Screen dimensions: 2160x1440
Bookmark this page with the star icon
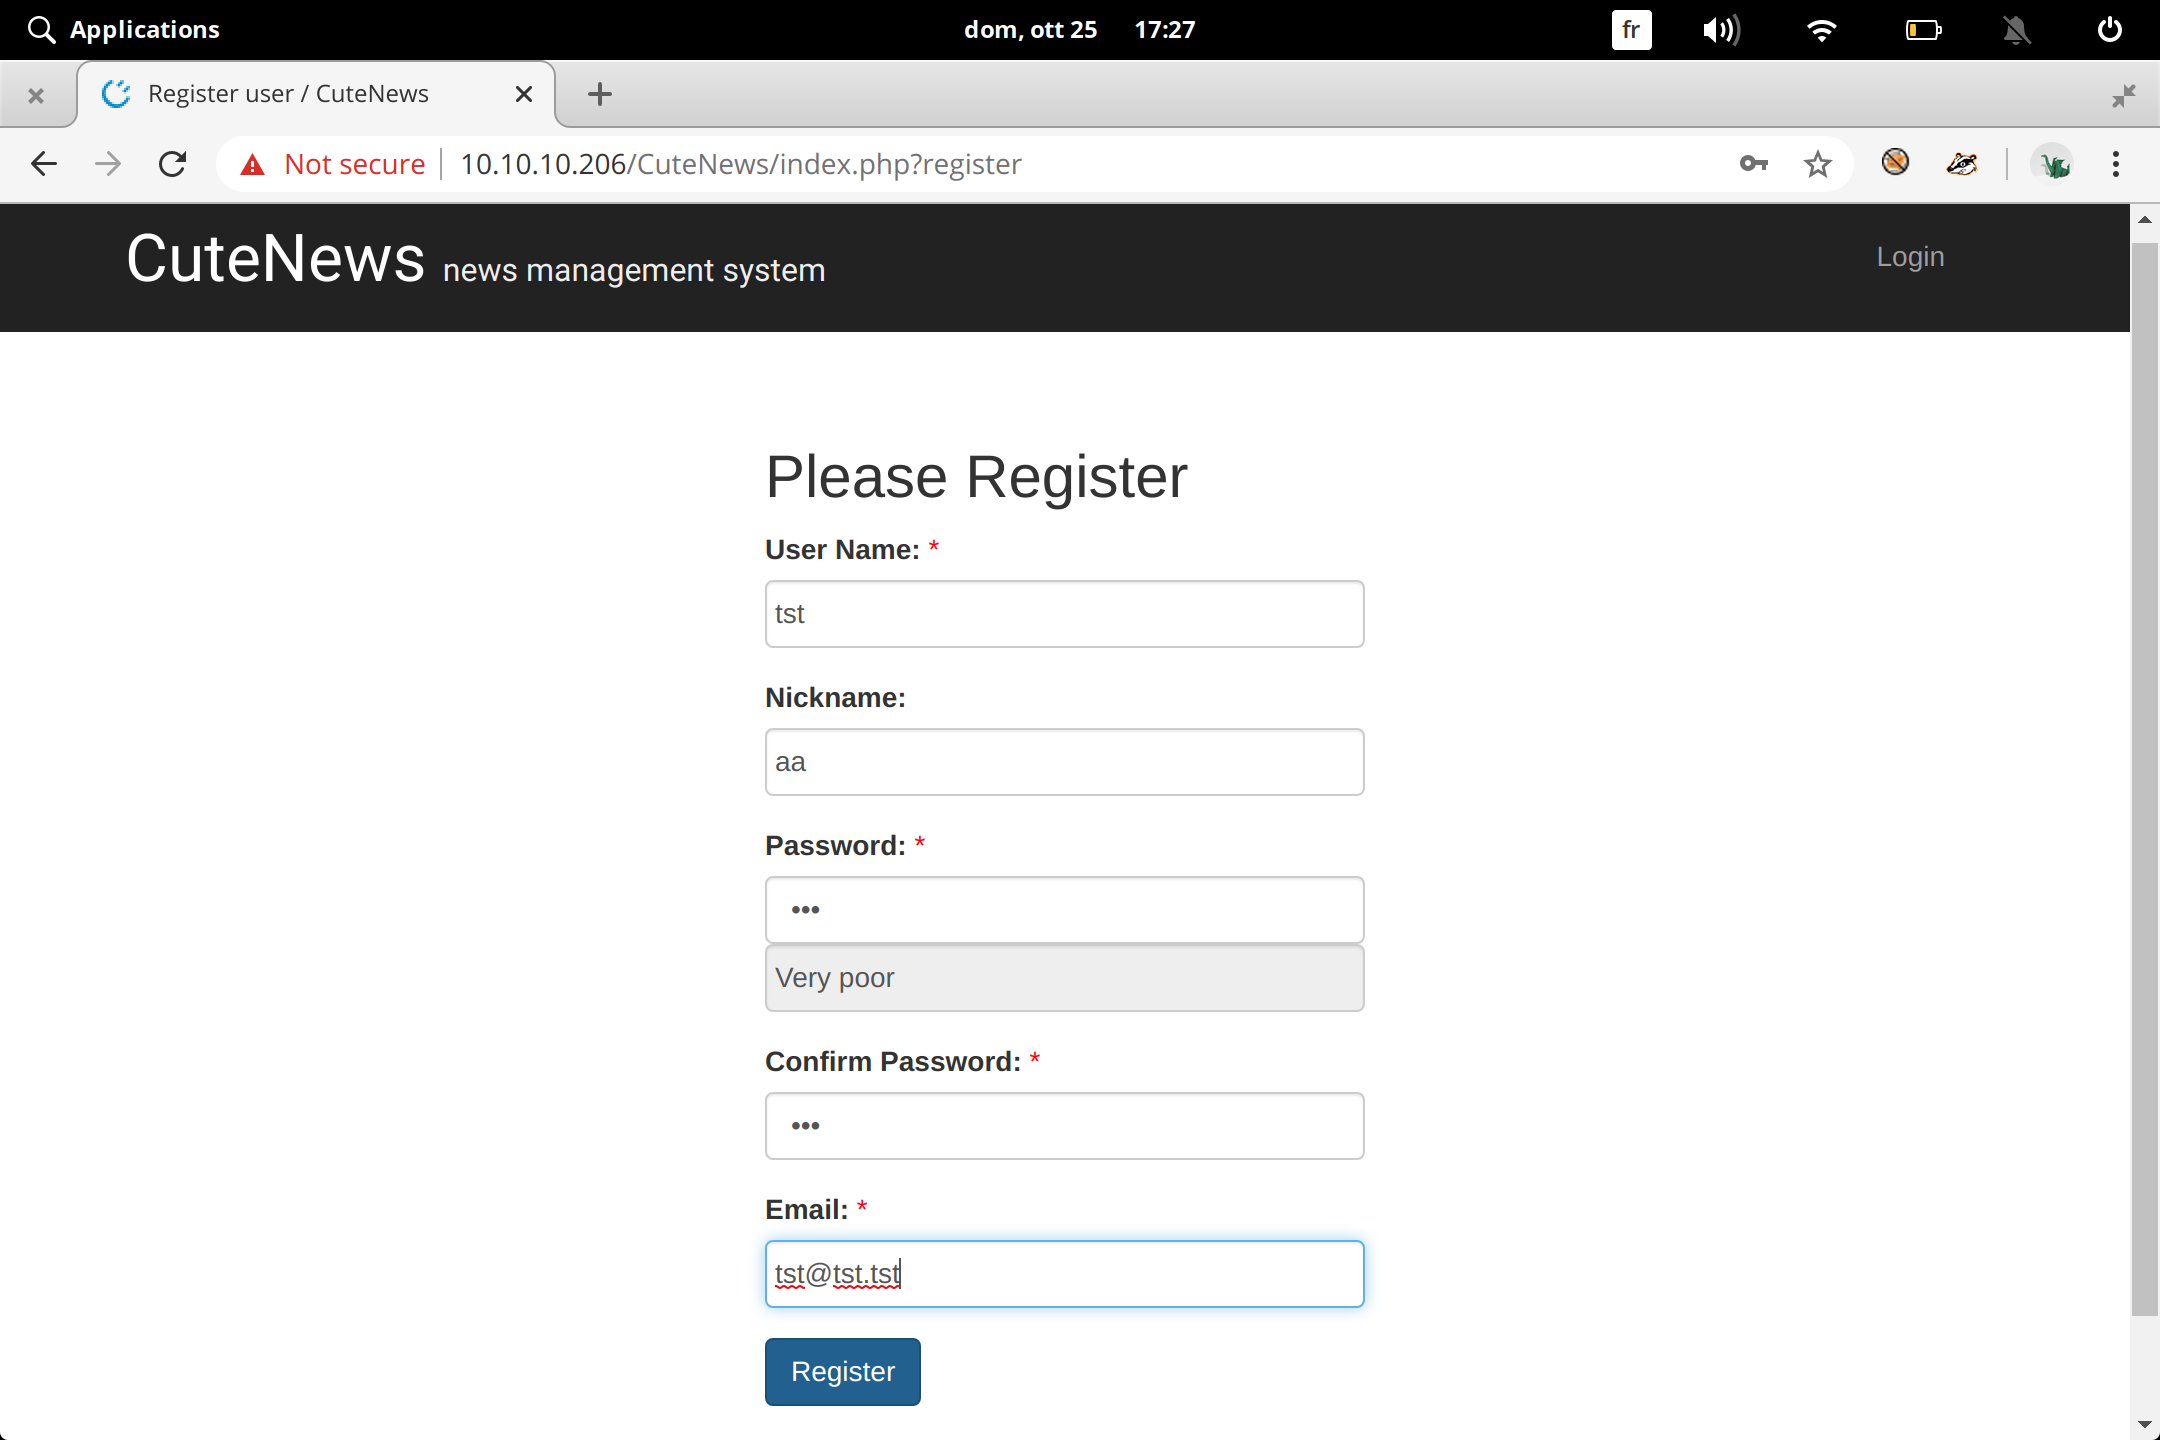pyautogui.click(x=1817, y=164)
